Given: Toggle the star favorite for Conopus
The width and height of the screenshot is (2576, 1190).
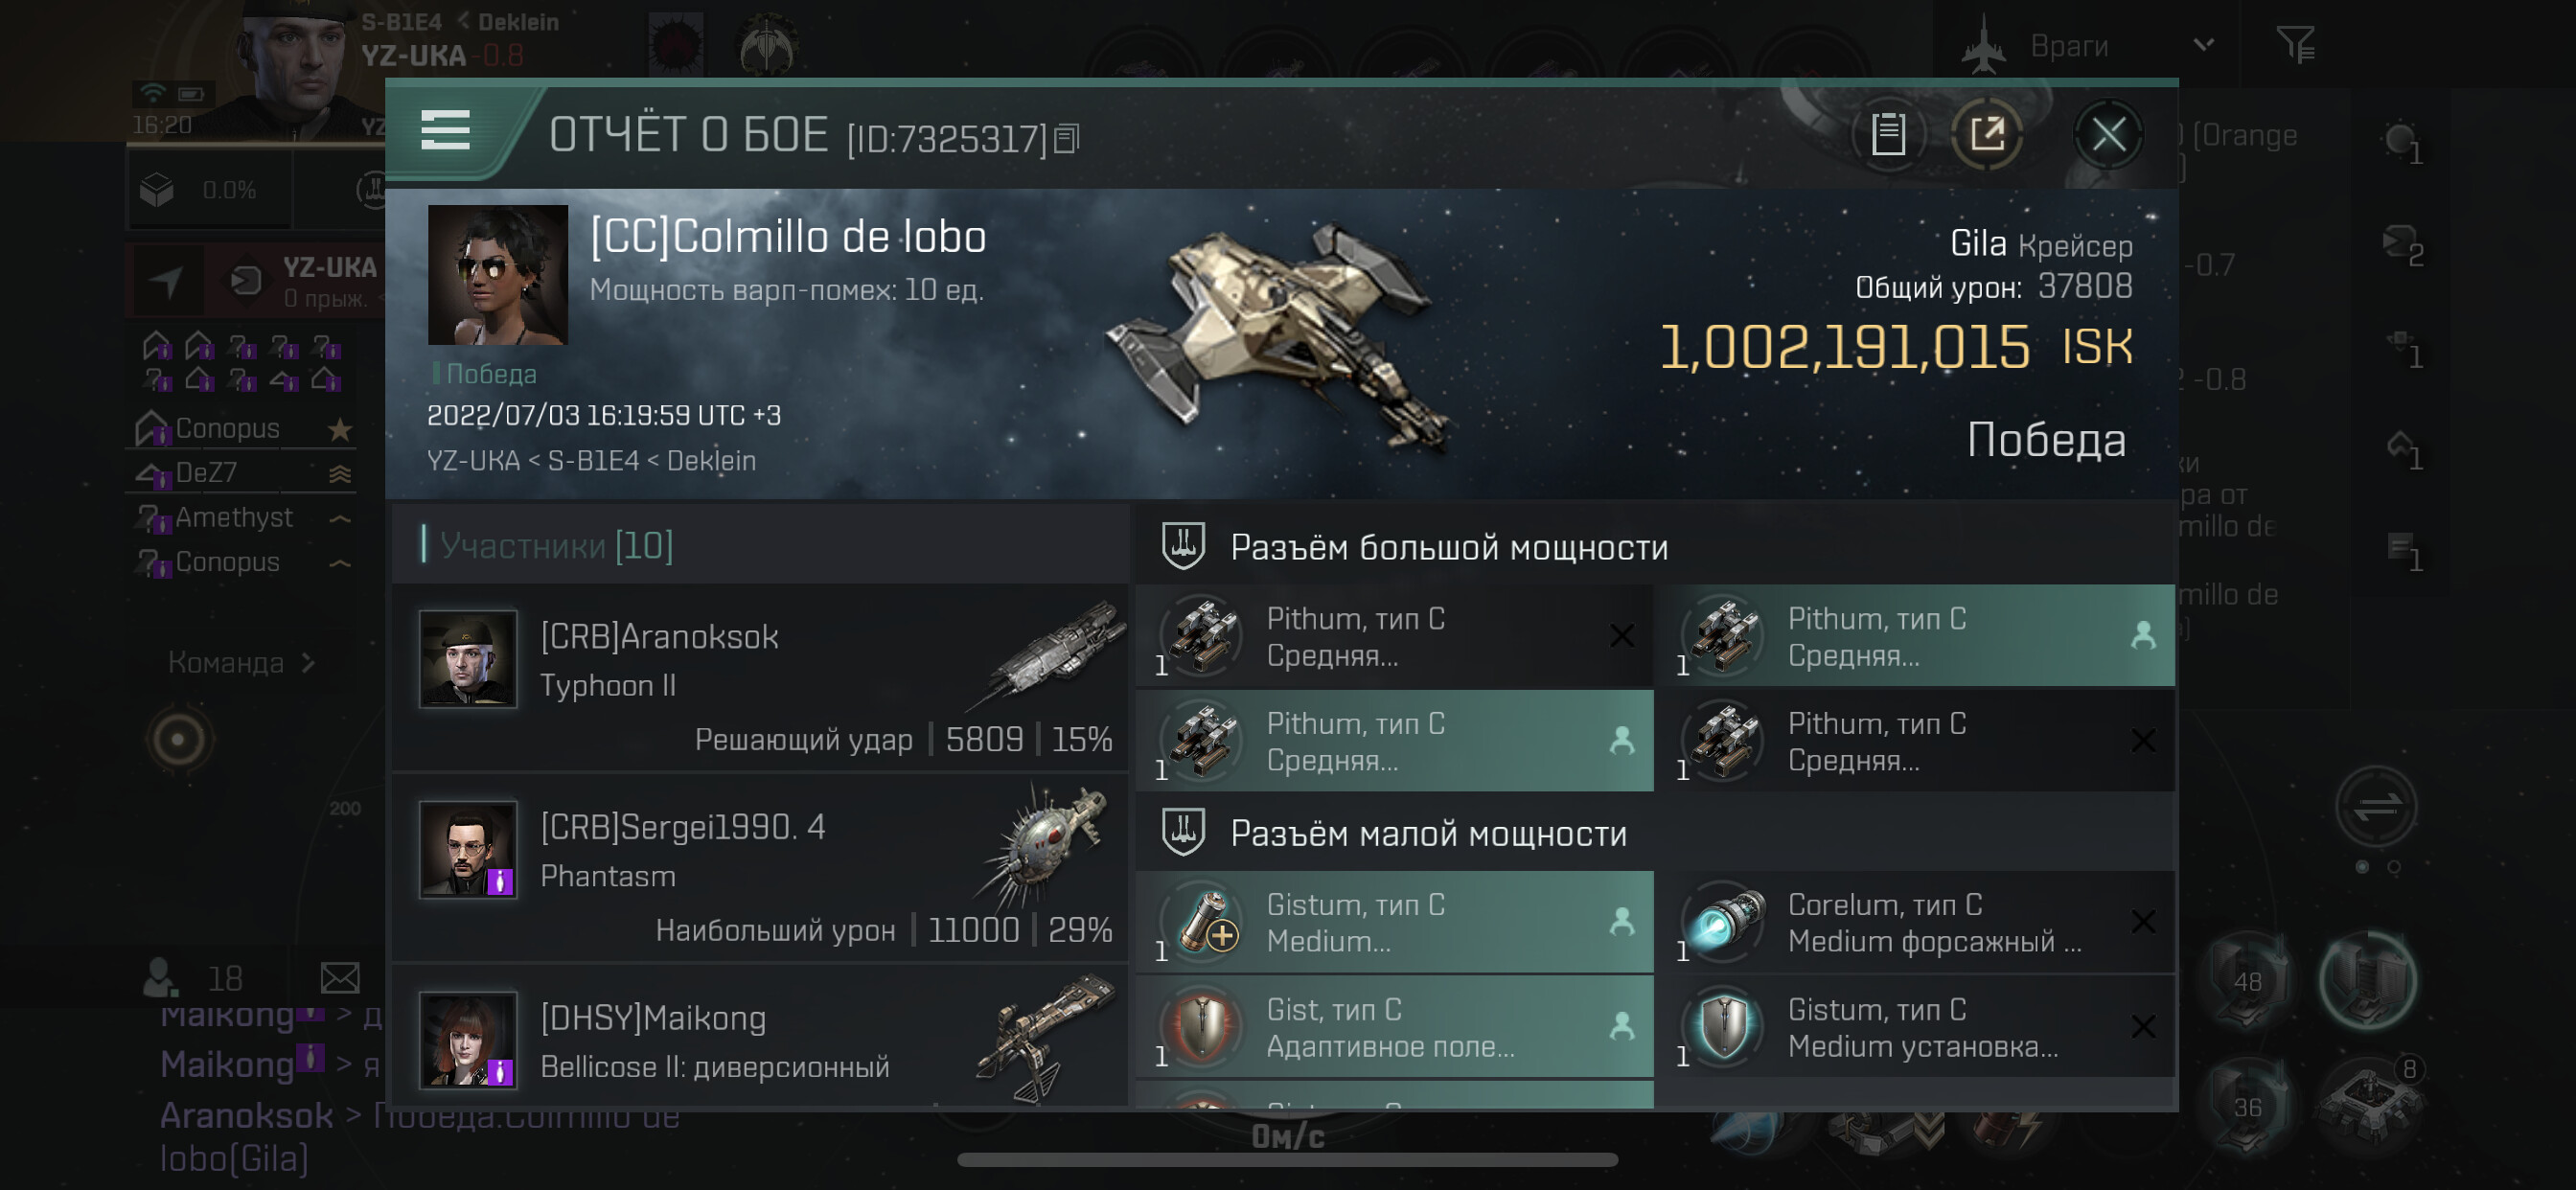Looking at the screenshot, I should 340,429.
